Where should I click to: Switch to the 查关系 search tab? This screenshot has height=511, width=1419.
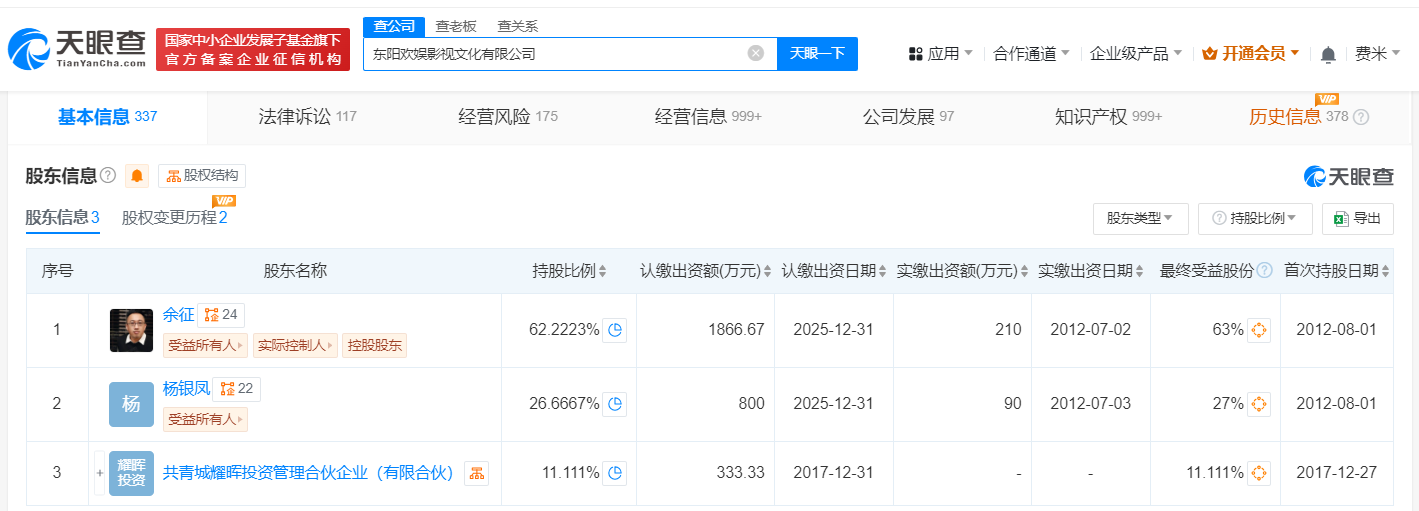tap(517, 26)
